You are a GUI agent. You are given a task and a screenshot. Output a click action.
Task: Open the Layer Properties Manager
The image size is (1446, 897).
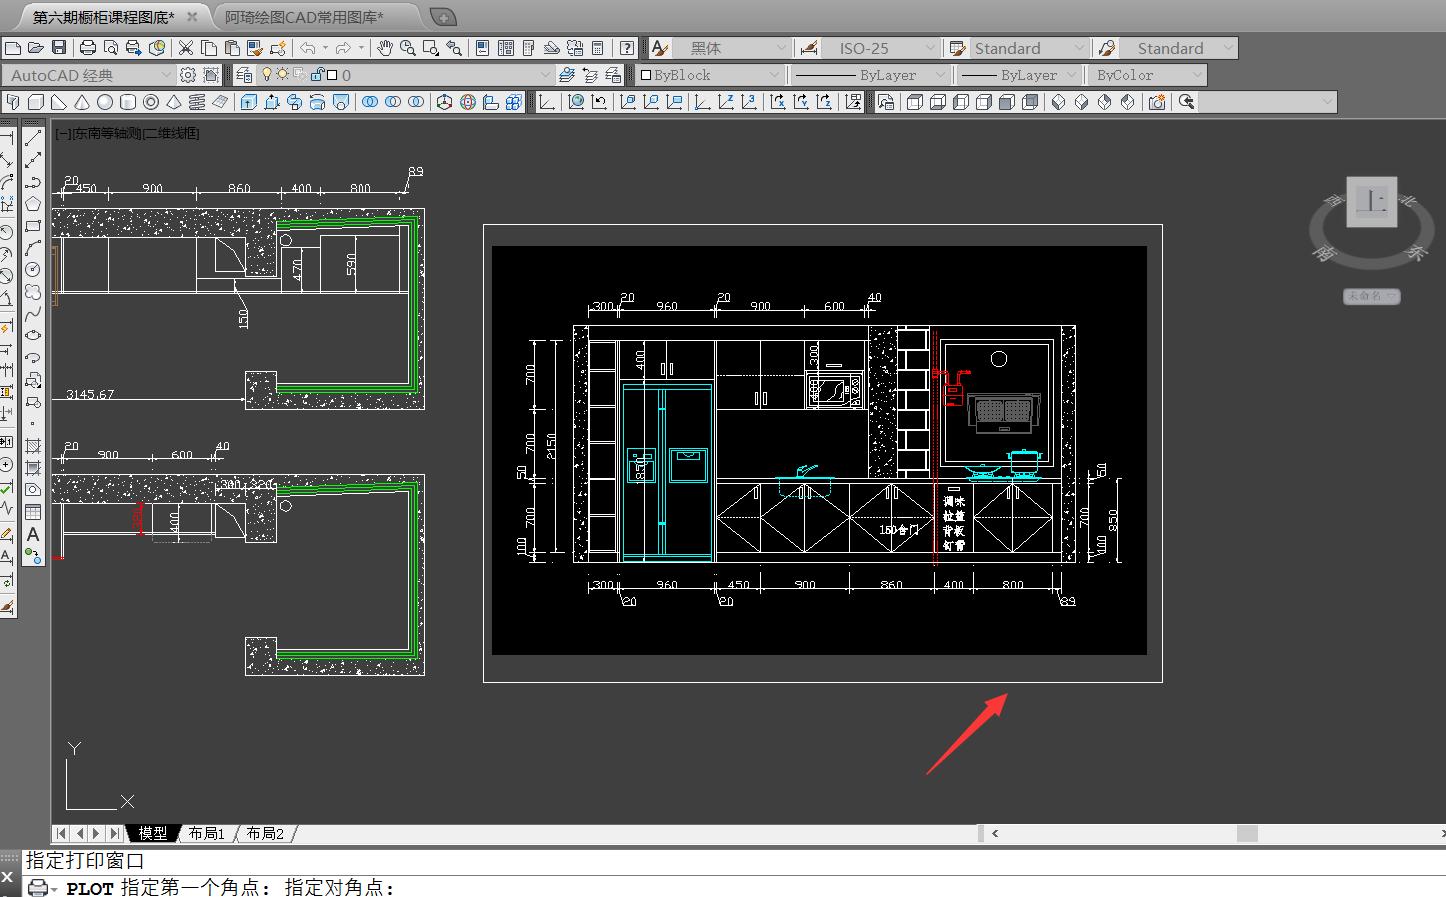pyautogui.click(x=244, y=75)
